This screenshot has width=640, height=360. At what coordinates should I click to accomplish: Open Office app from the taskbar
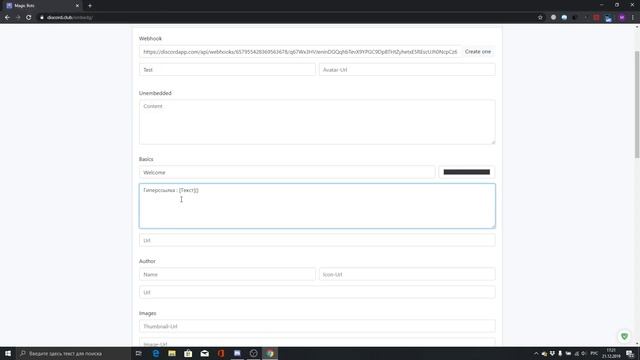coord(221,353)
